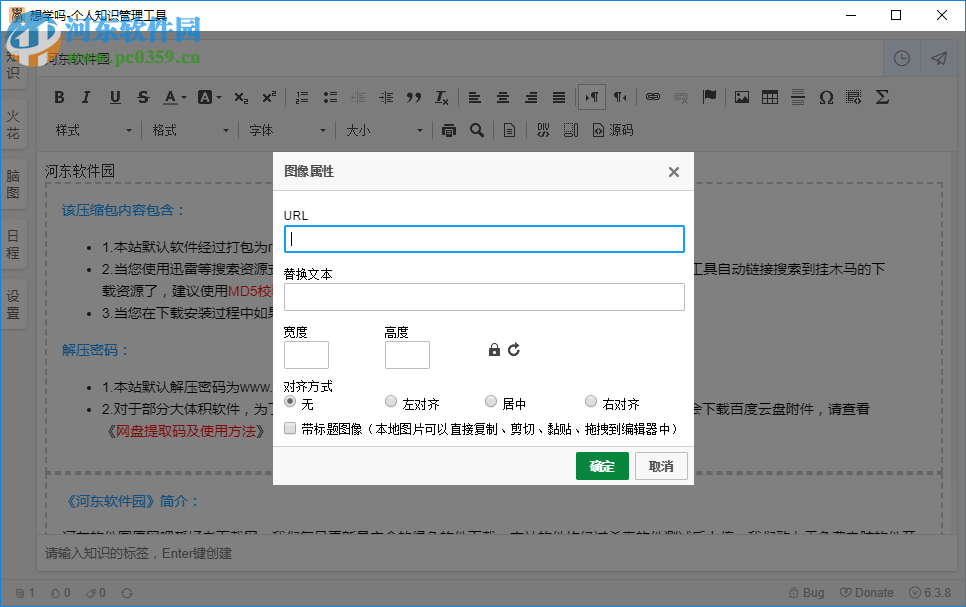Enable the 带标题图像 checkbox
The image size is (966, 607).
(289, 428)
